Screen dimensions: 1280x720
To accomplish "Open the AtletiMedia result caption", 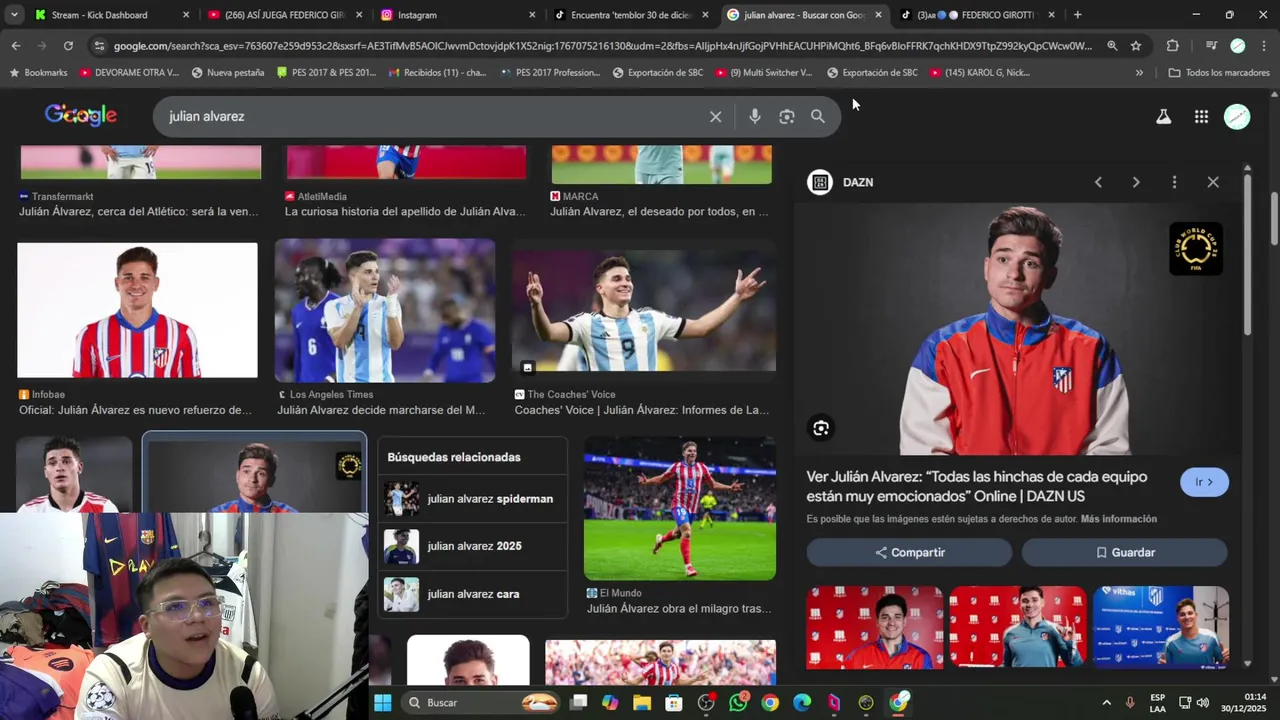I will (405, 212).
